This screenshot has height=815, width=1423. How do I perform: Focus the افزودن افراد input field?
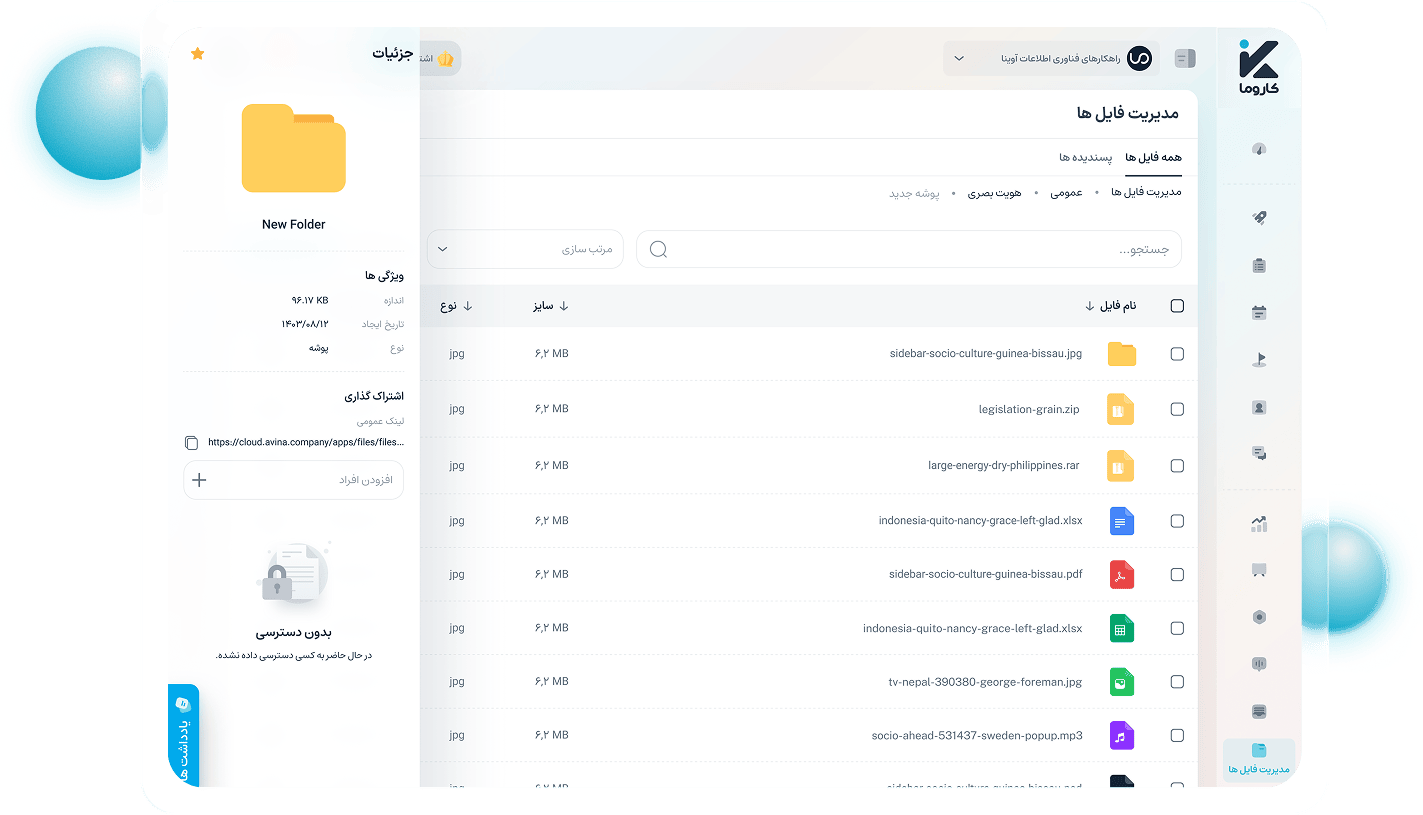[293, 480]
